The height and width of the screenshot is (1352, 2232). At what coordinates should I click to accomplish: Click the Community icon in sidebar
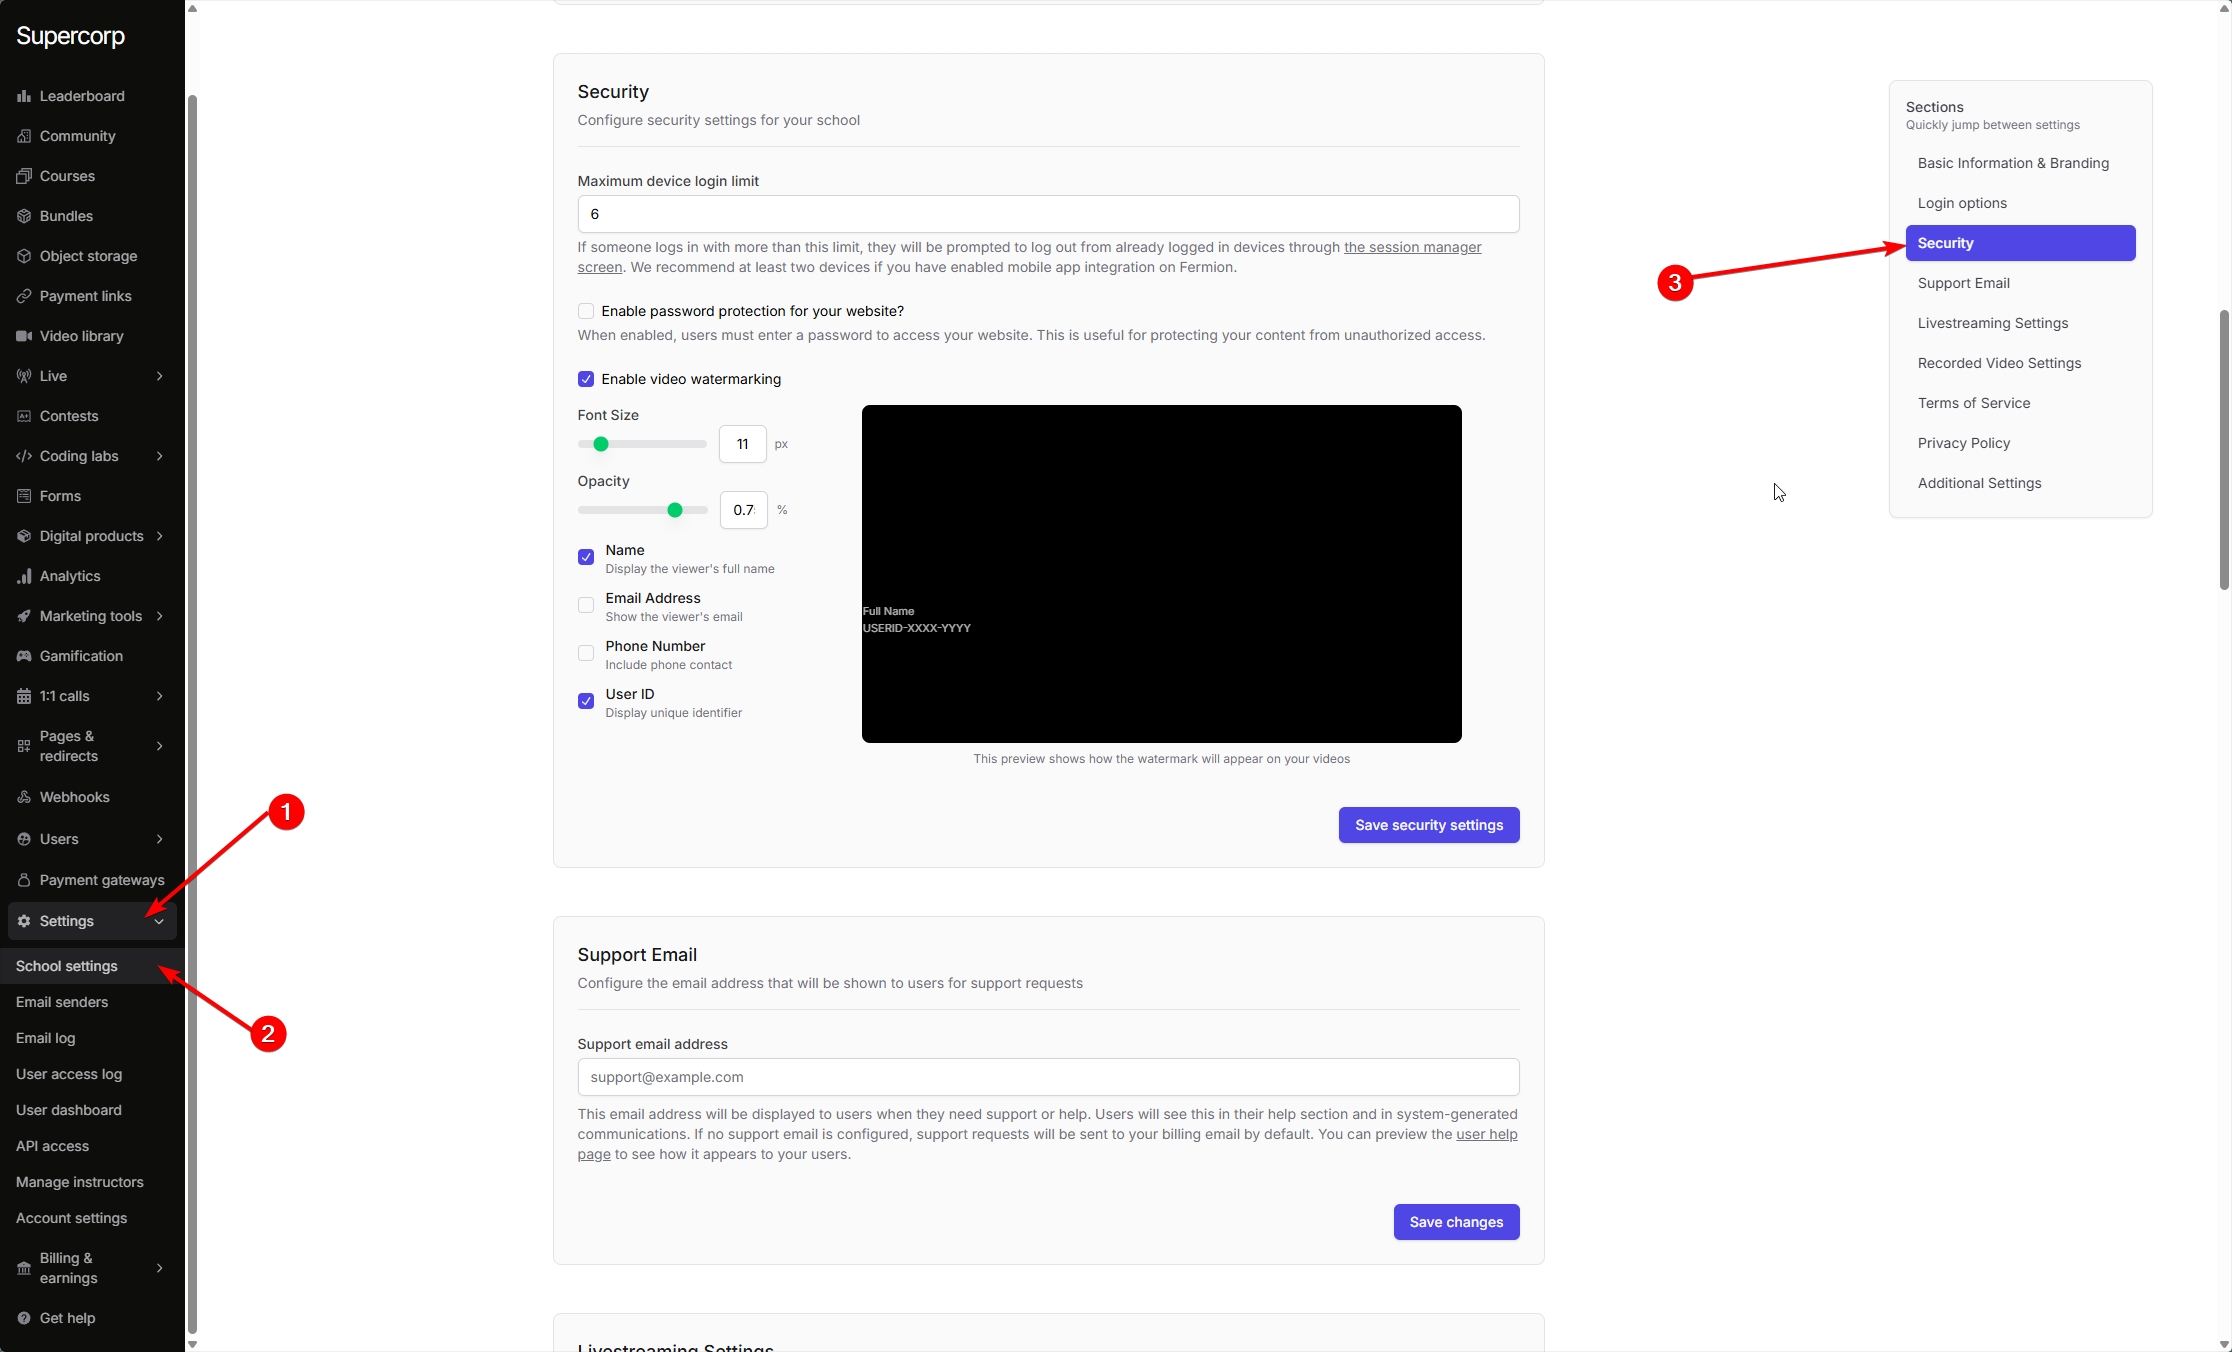click(x=24, y=136)
